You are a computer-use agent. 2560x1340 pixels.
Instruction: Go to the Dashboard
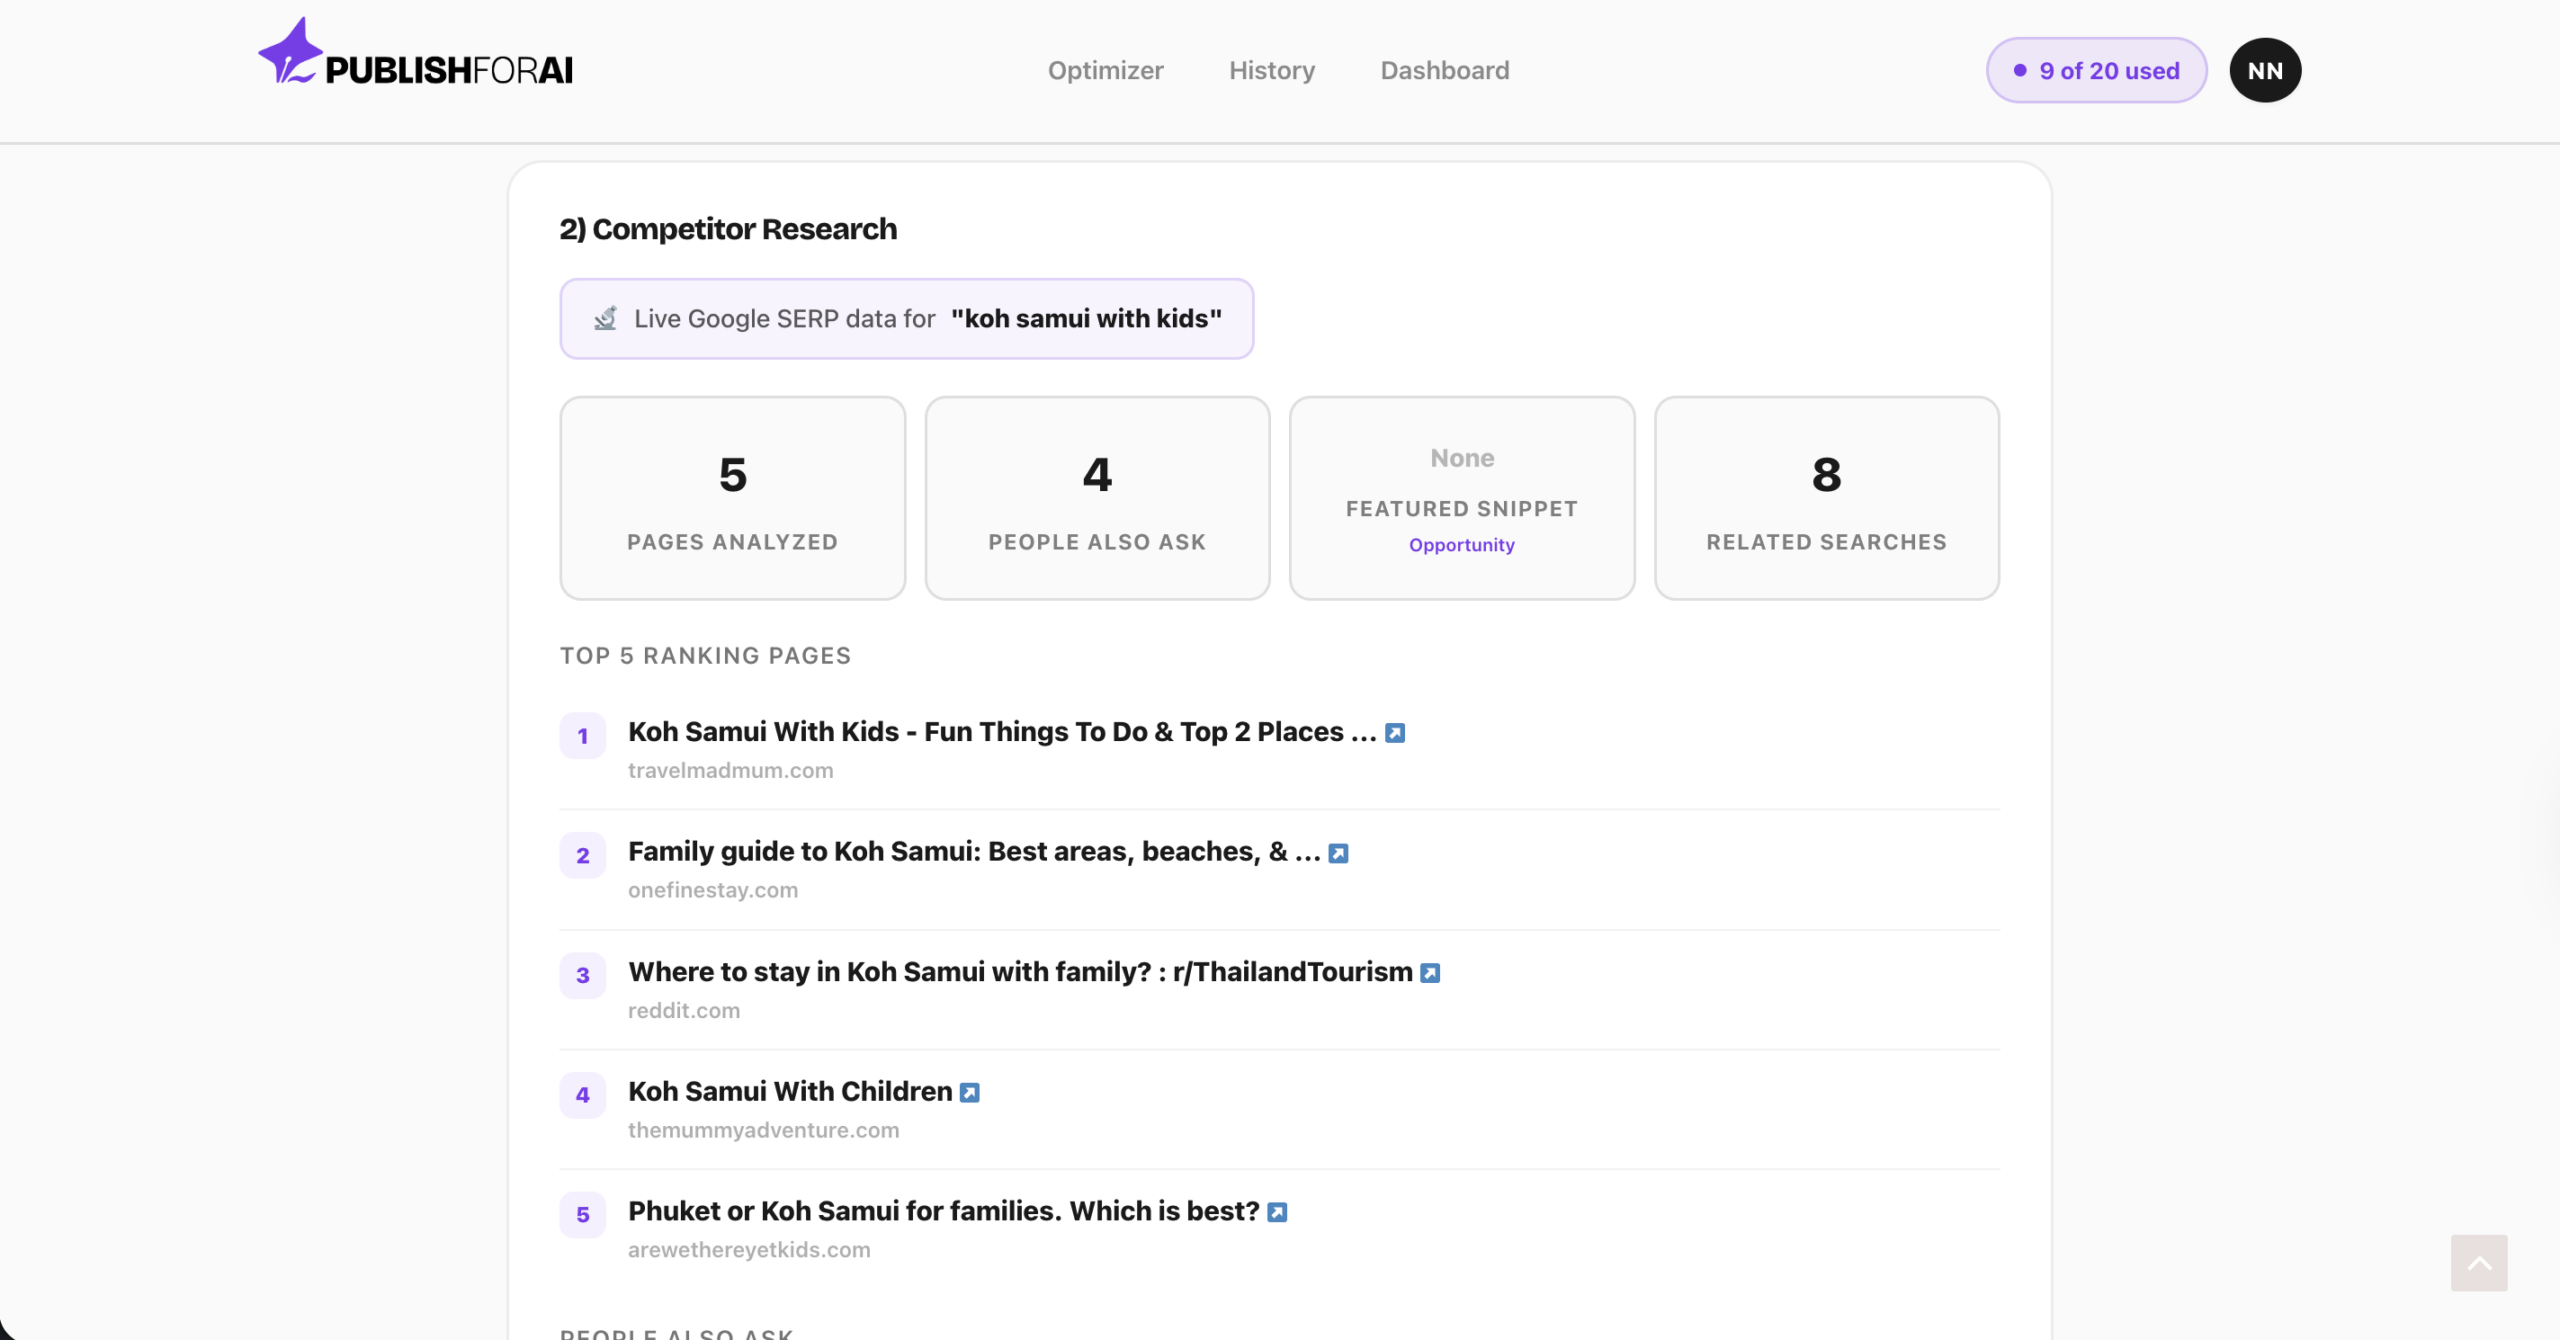pos(1444,70)
